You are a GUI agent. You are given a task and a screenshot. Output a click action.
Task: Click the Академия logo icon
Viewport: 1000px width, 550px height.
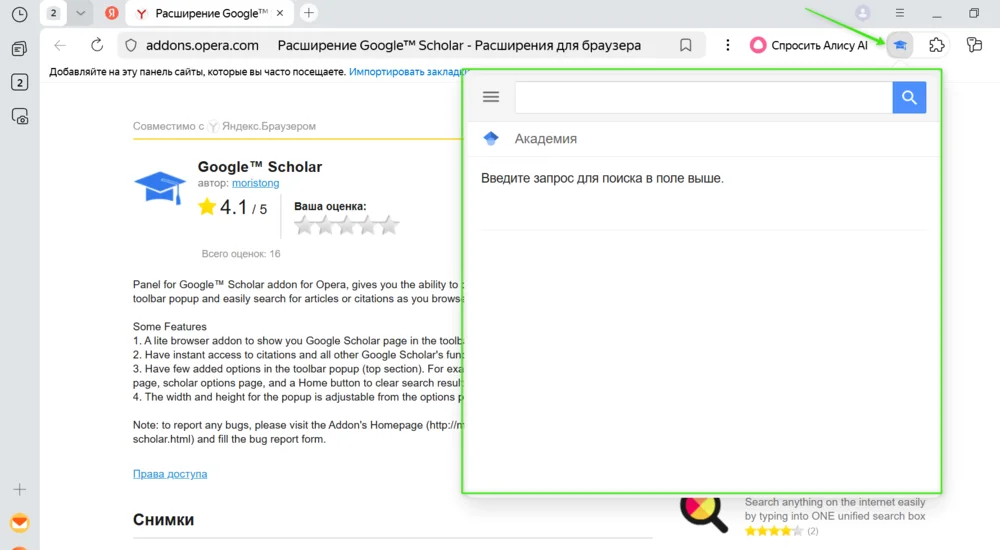pyautogui.click(x=491, y=138)
